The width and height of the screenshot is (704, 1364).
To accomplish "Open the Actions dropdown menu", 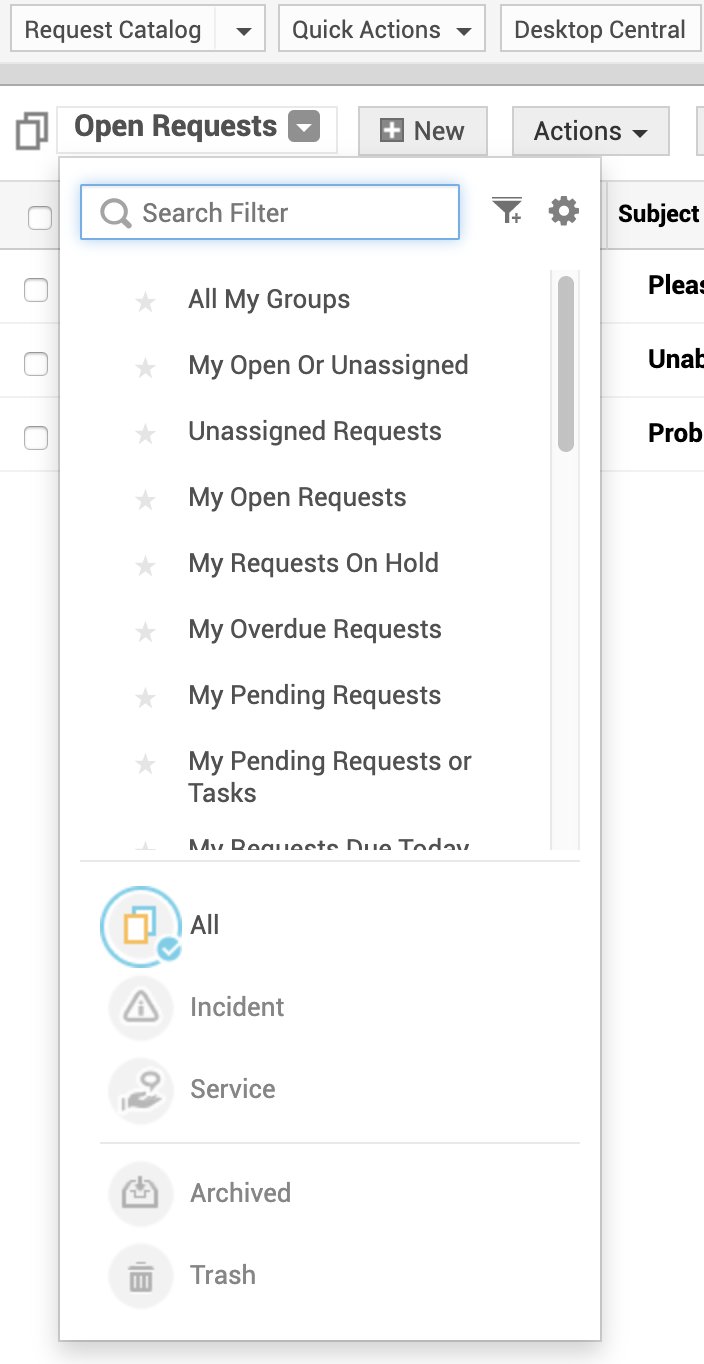I will (x=590, y=131).
